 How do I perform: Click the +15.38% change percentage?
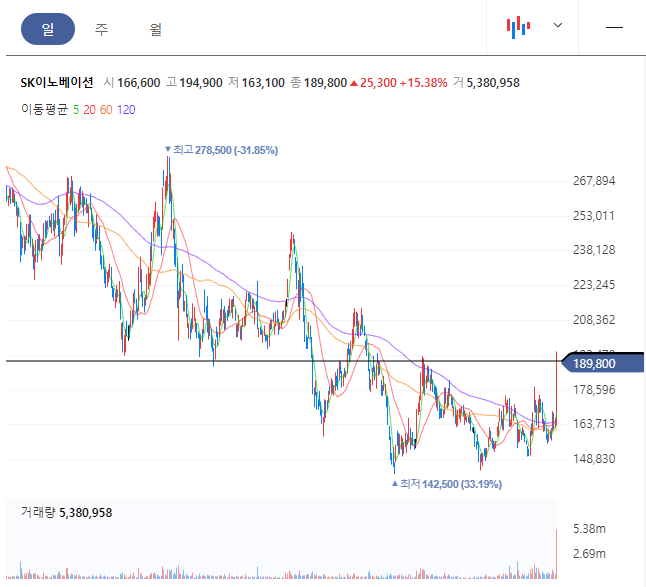coord(424,83)
